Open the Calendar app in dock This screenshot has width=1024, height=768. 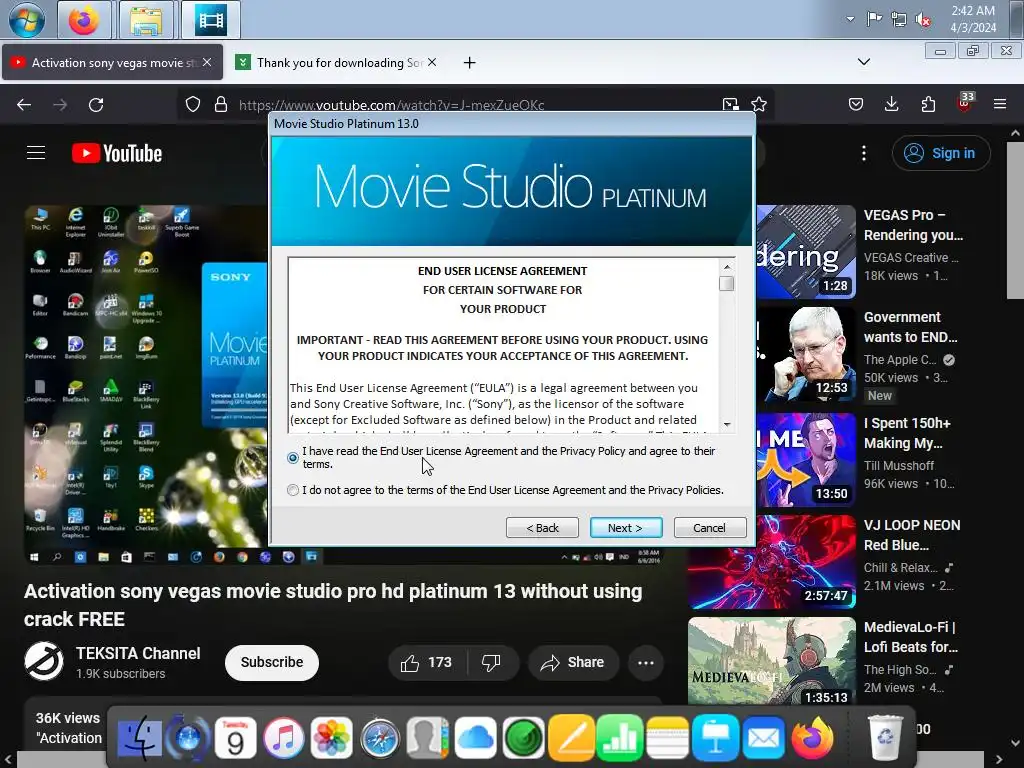[235, 738]
